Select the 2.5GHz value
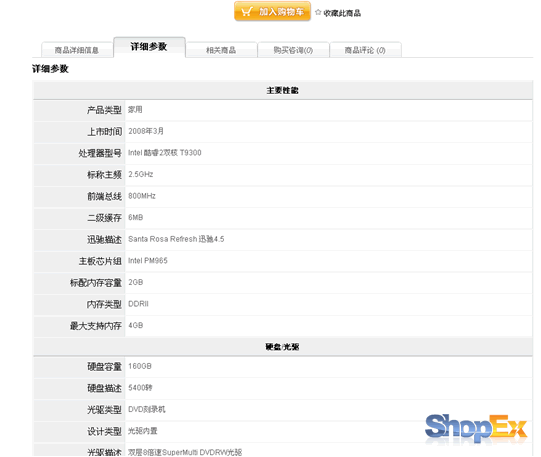This screenshot has width=541, height=457. pos(140,174)
